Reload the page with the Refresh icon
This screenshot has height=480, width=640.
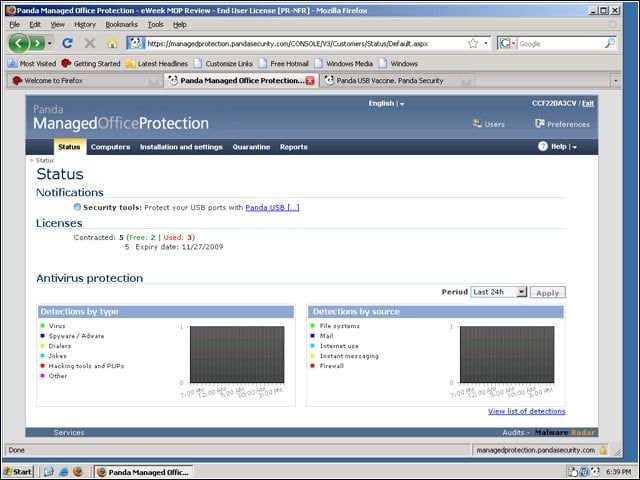click(67, 43)
